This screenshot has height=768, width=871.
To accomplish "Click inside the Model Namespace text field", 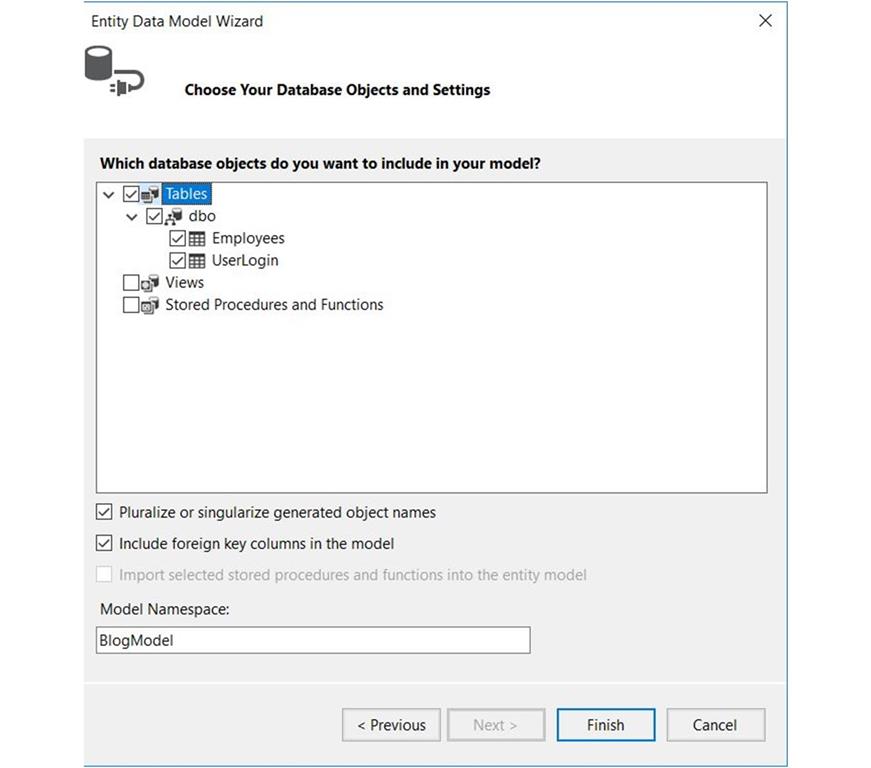I will pyautogui.click(x=312, y=640).
